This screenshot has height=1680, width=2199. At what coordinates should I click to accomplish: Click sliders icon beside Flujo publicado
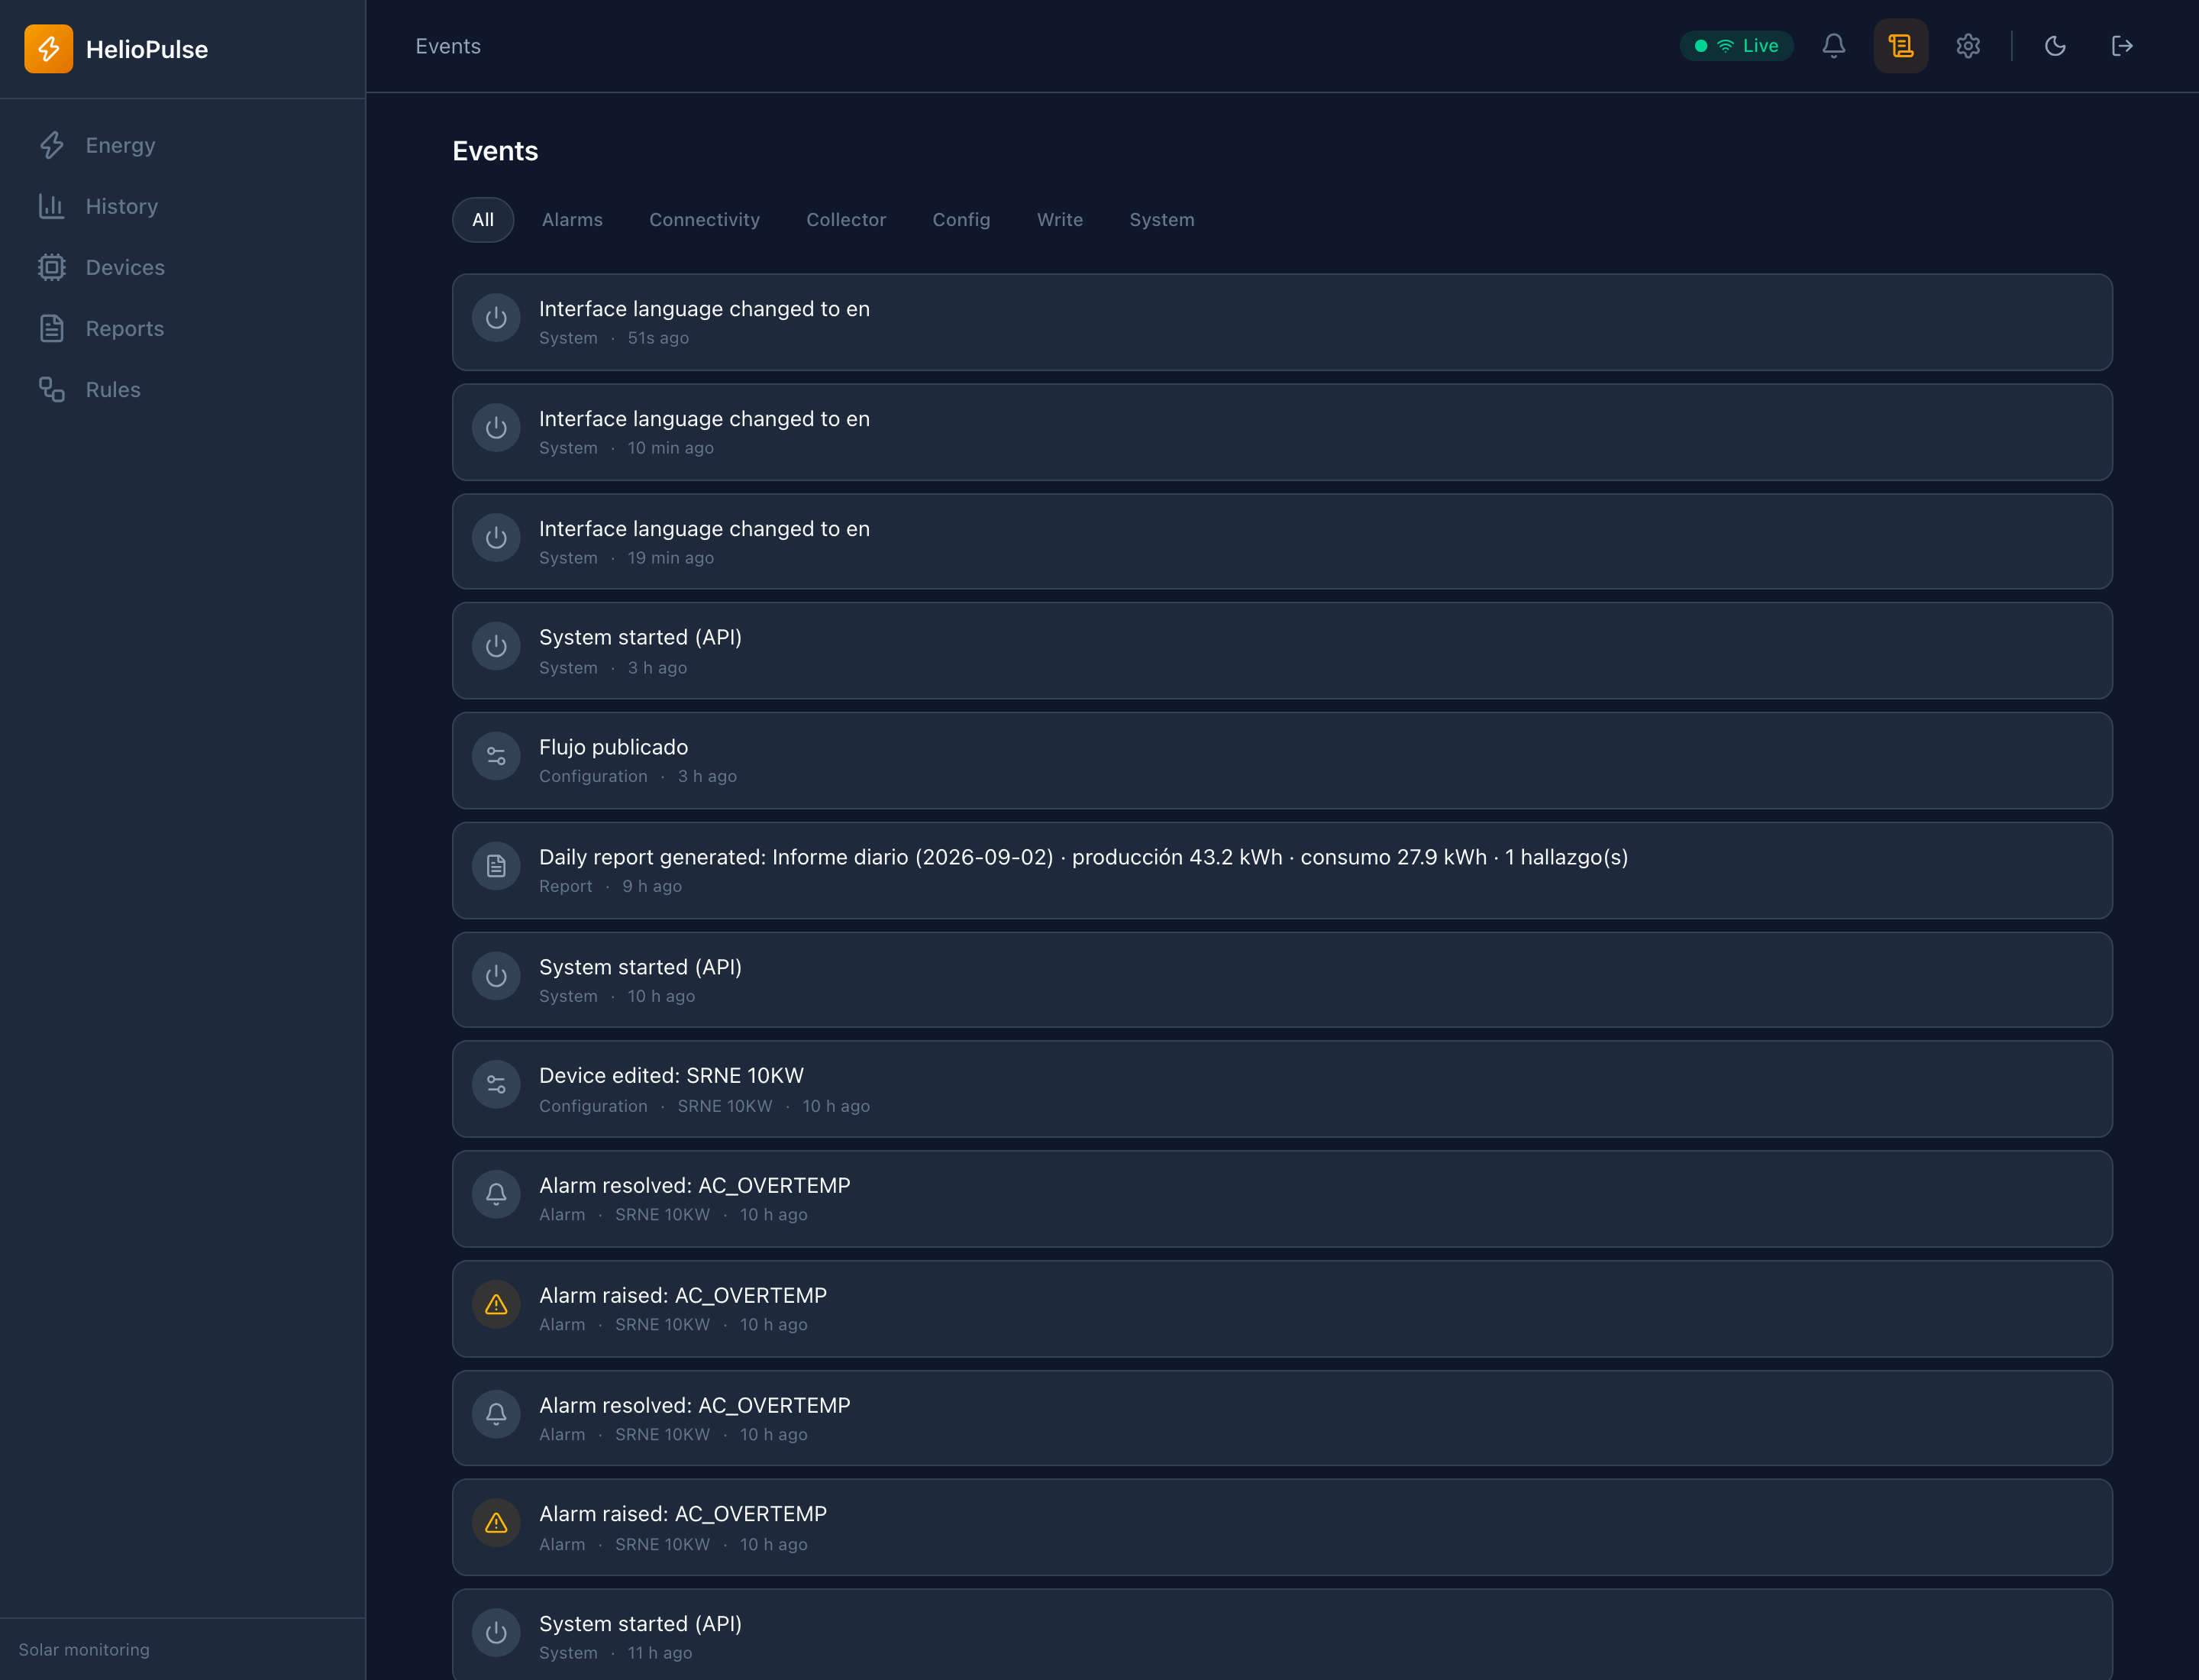tap(496, 756)
